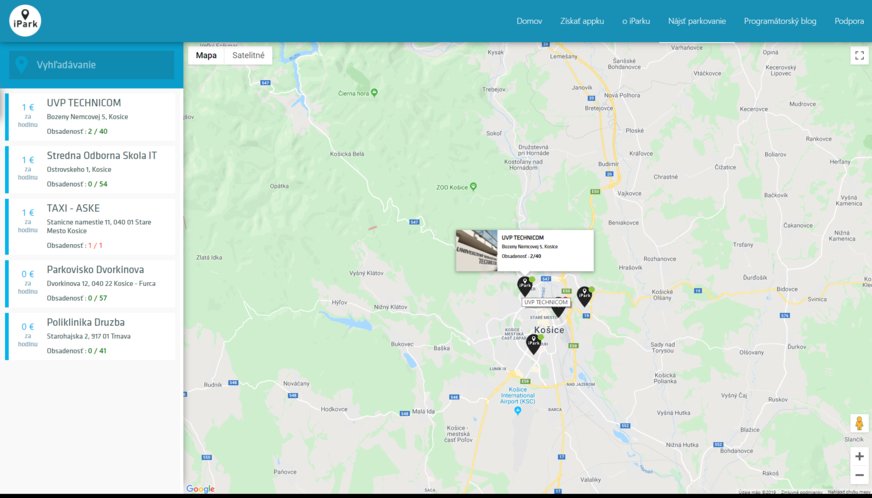The height and width of the screenshot is (498, 872).
Task: Toggle fullscreen view of the map
Action: click(x=859, y=56)
